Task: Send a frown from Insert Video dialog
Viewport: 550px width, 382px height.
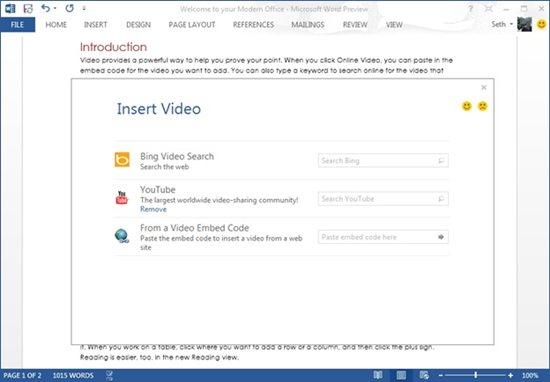Action: click(483, 106)
